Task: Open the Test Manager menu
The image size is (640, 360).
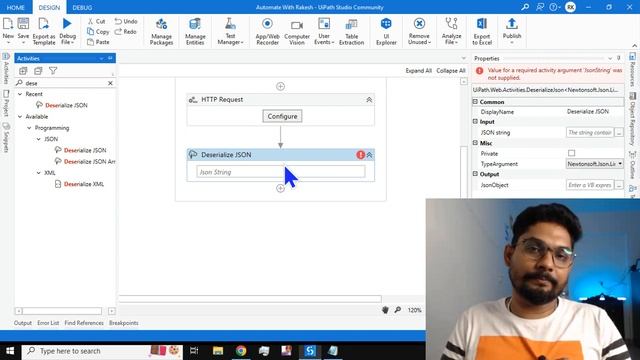Action: [230, 31]
